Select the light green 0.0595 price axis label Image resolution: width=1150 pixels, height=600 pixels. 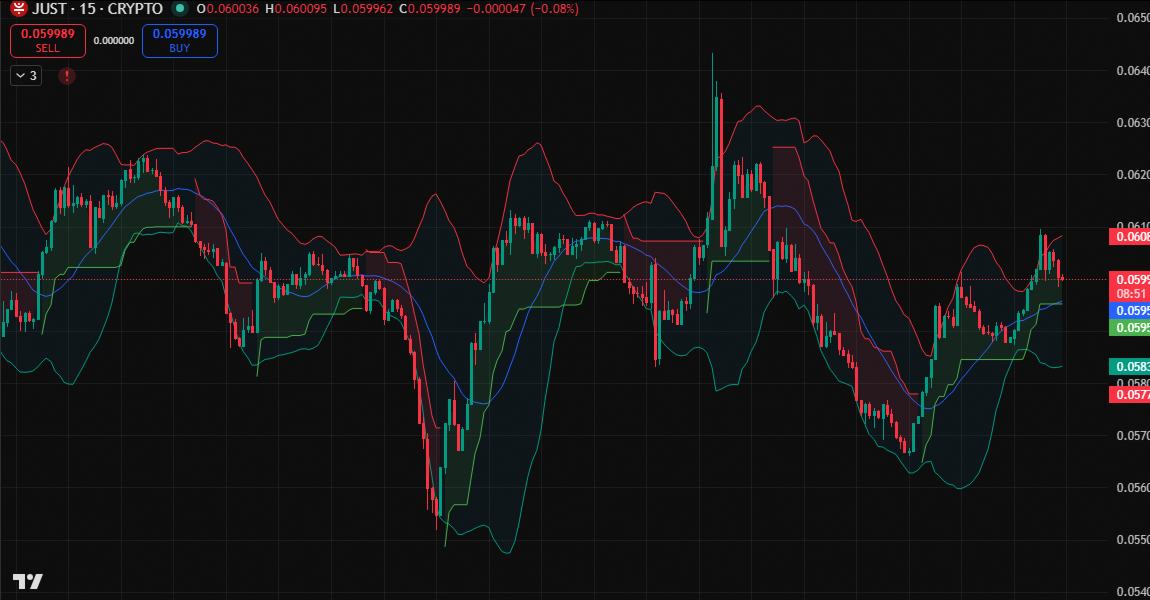(x=1130, y=327)
